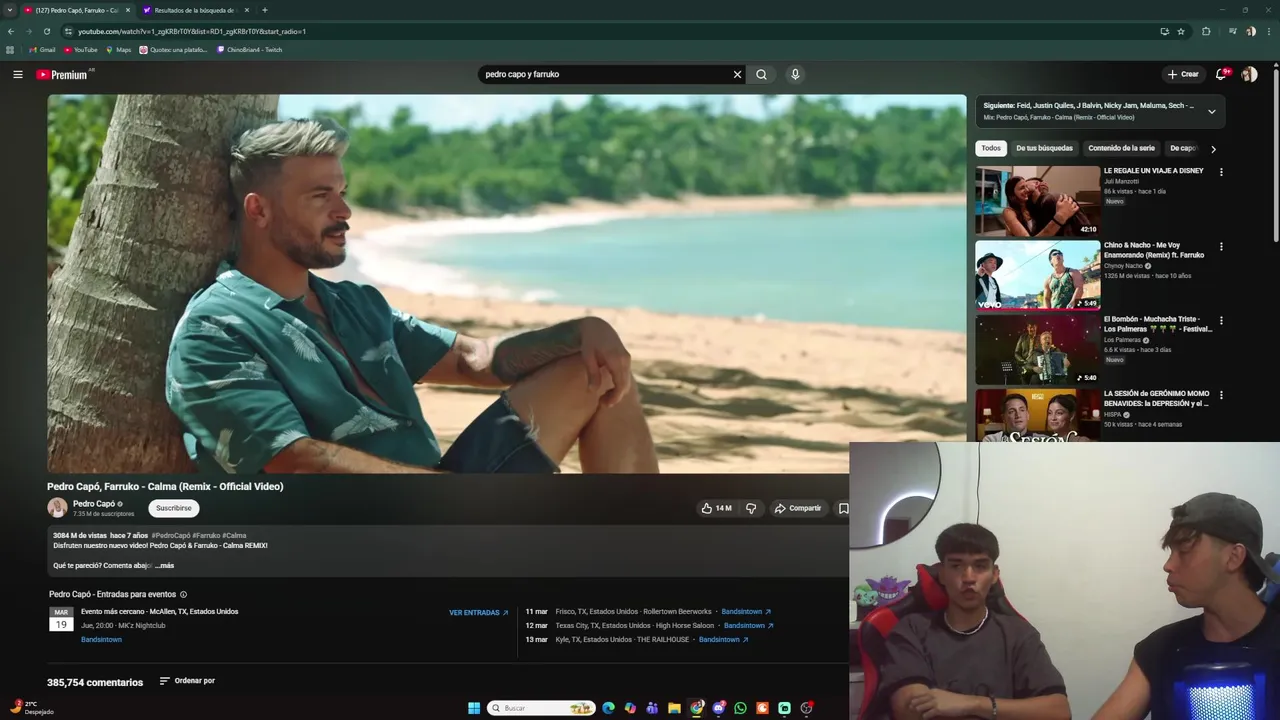Open options for LE REGALE UN VIAJE video
1280x720 pixels.
[x=1221, y=172]
